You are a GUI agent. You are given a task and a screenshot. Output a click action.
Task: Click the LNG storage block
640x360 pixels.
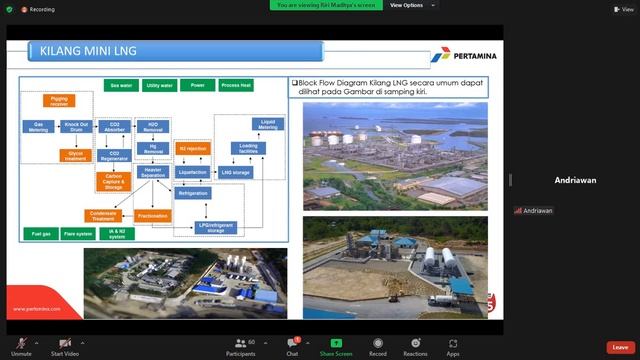coord(236,173)
